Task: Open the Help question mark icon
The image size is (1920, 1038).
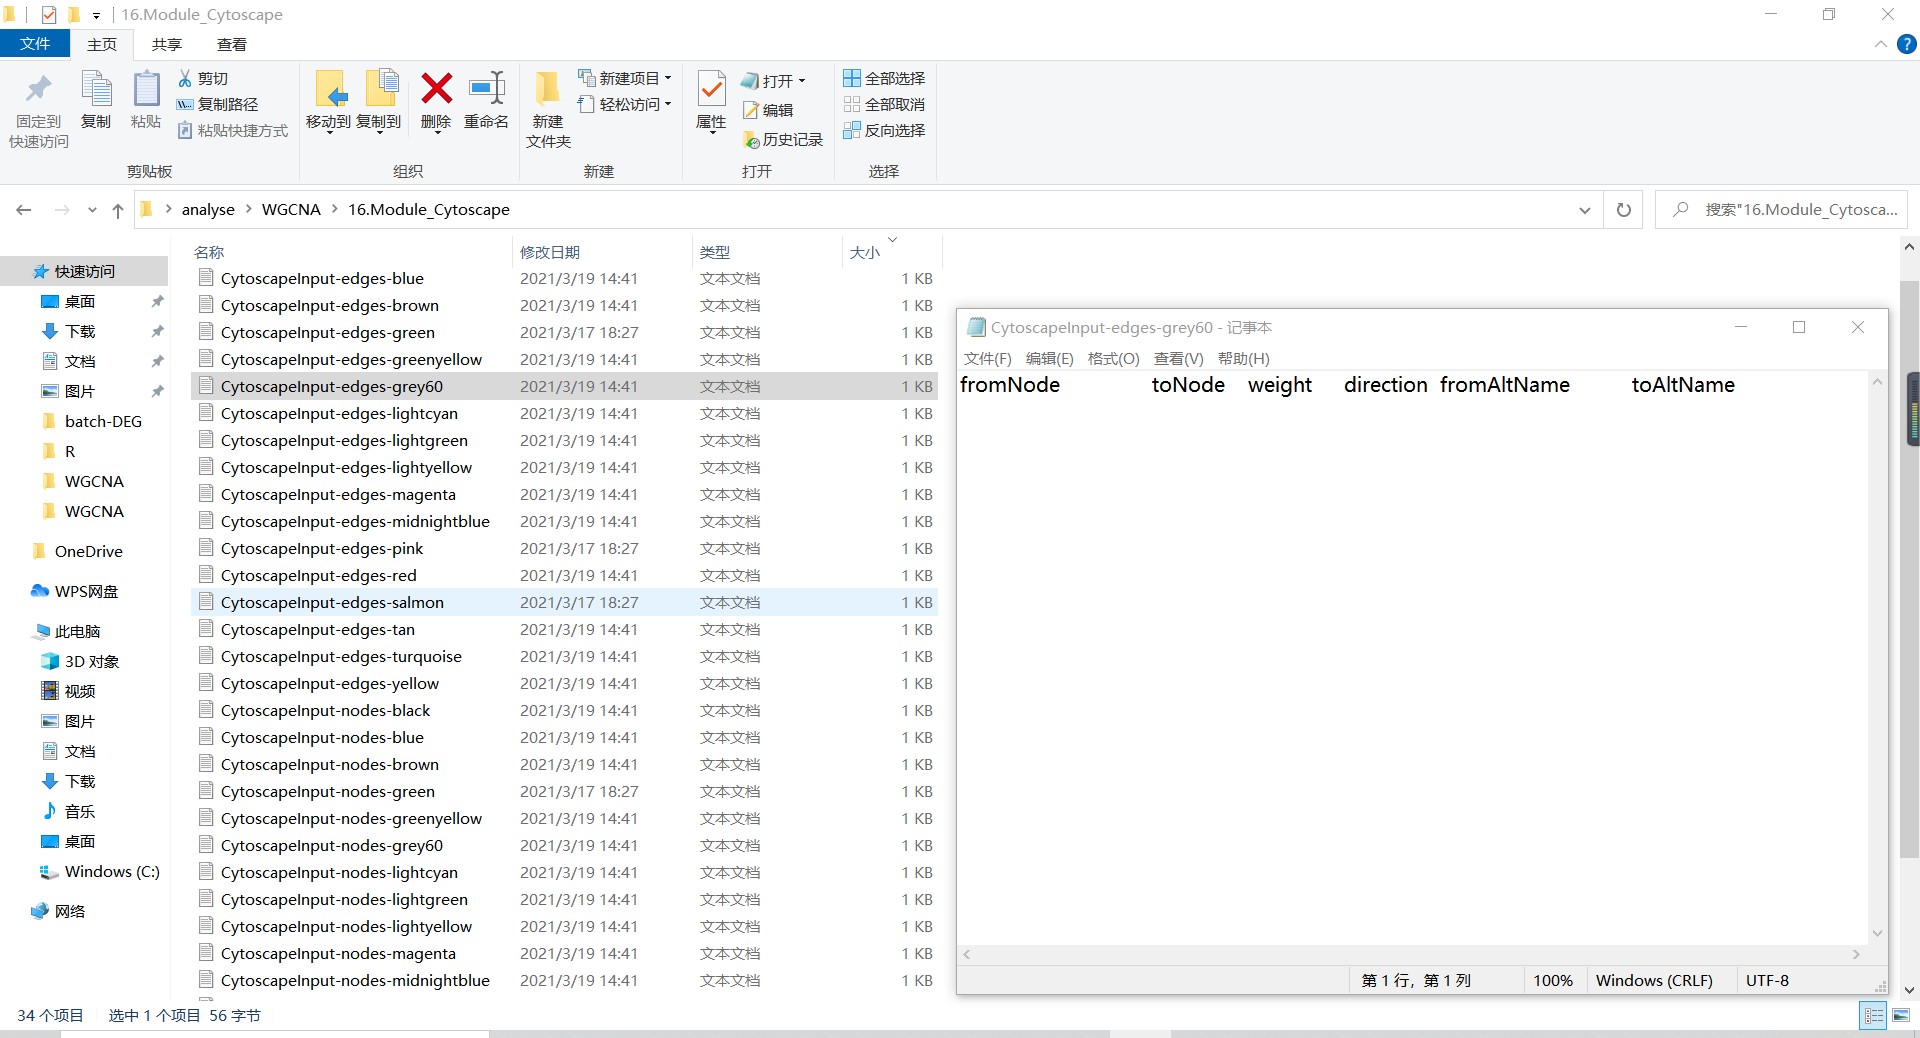Action: [x=1907, y=44]
